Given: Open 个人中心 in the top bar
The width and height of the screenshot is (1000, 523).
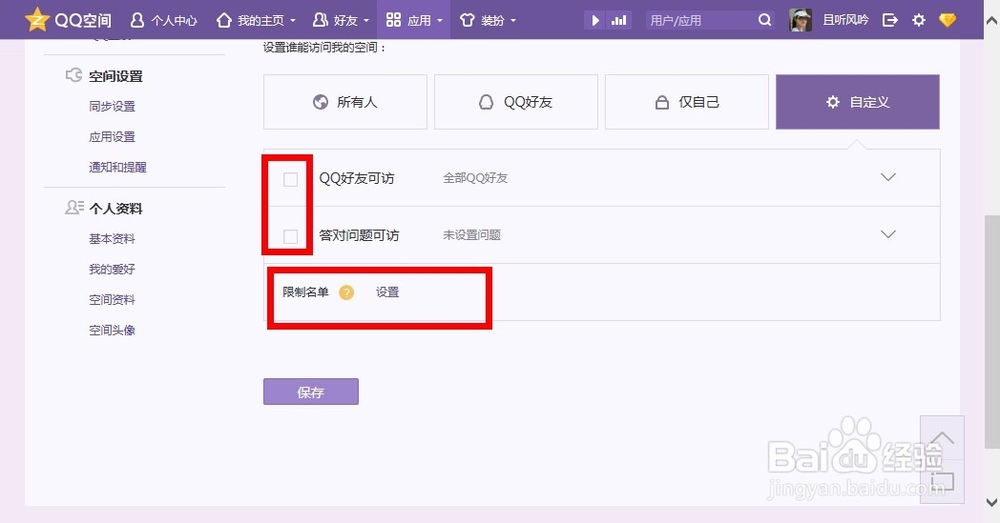Looking at the screenshot, I should click(x=164, y=20).
